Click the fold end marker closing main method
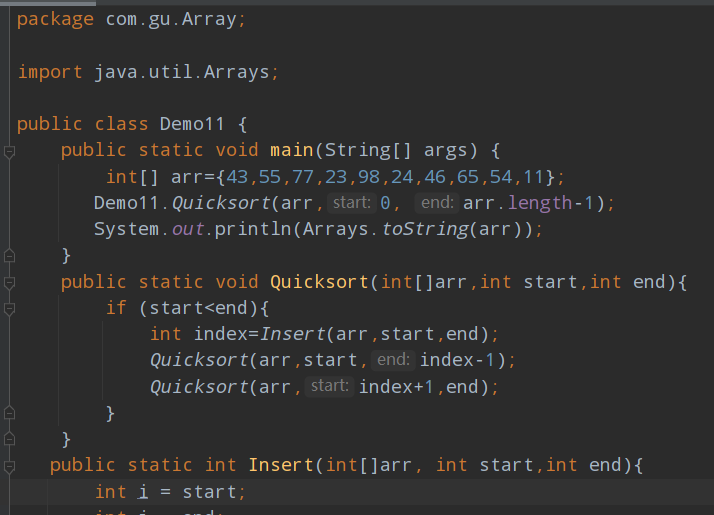Screen dimensions: 714x515 point(9,256)
